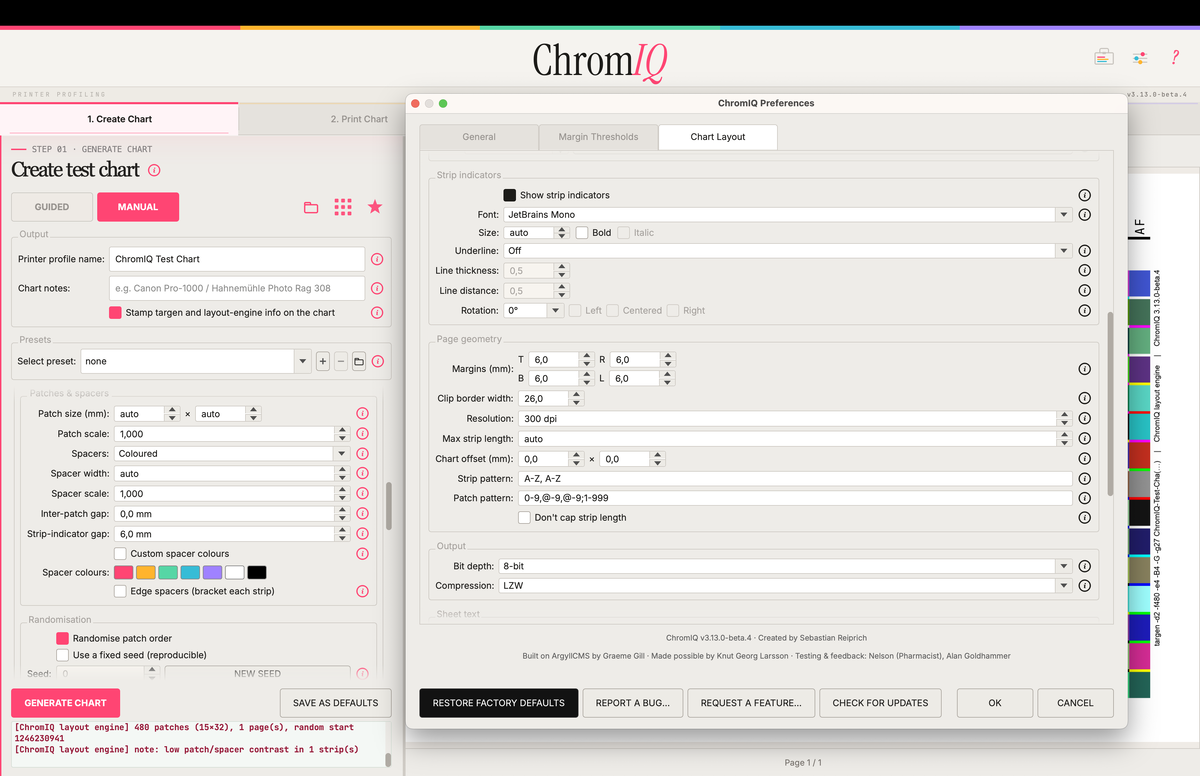Show info for Inter-patch gap
This screenshot has height=776, width=1200.
coord(362,514)
